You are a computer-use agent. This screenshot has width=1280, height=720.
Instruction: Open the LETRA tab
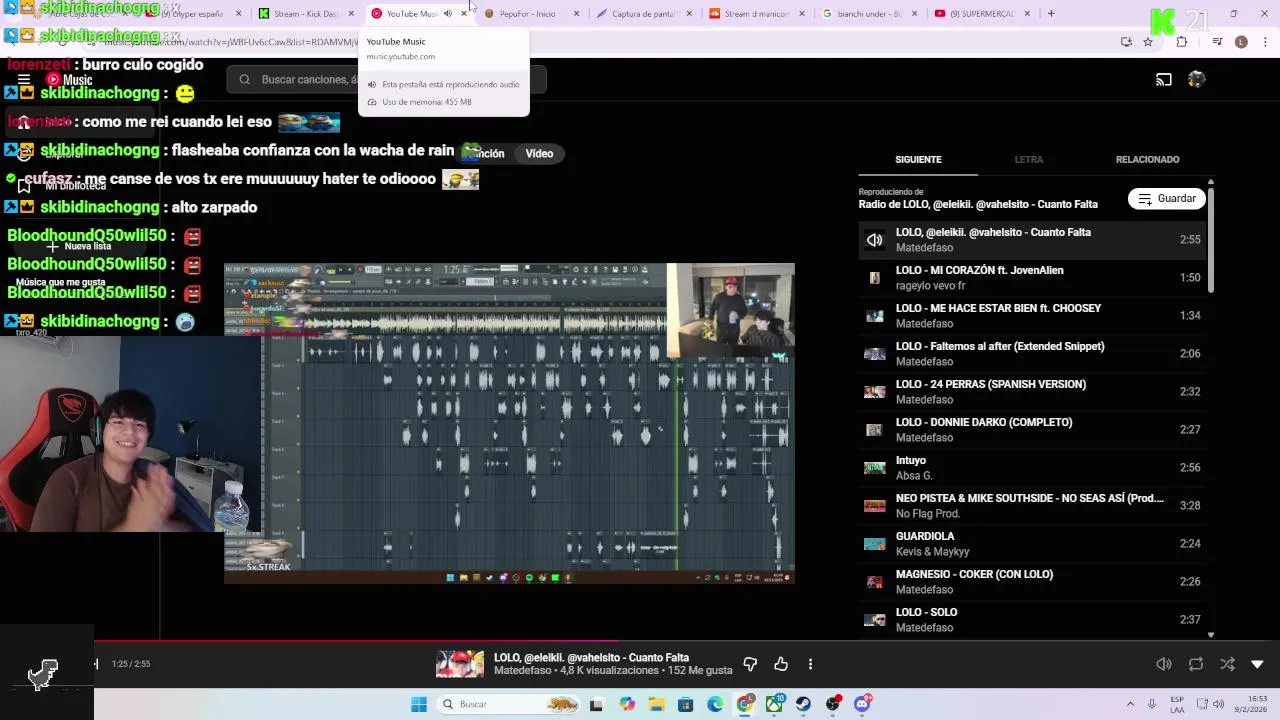(1028, 159)
